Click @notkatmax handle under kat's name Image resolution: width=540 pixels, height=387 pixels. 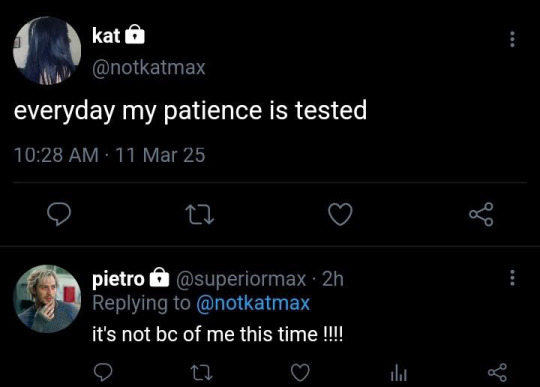[149, 67]
